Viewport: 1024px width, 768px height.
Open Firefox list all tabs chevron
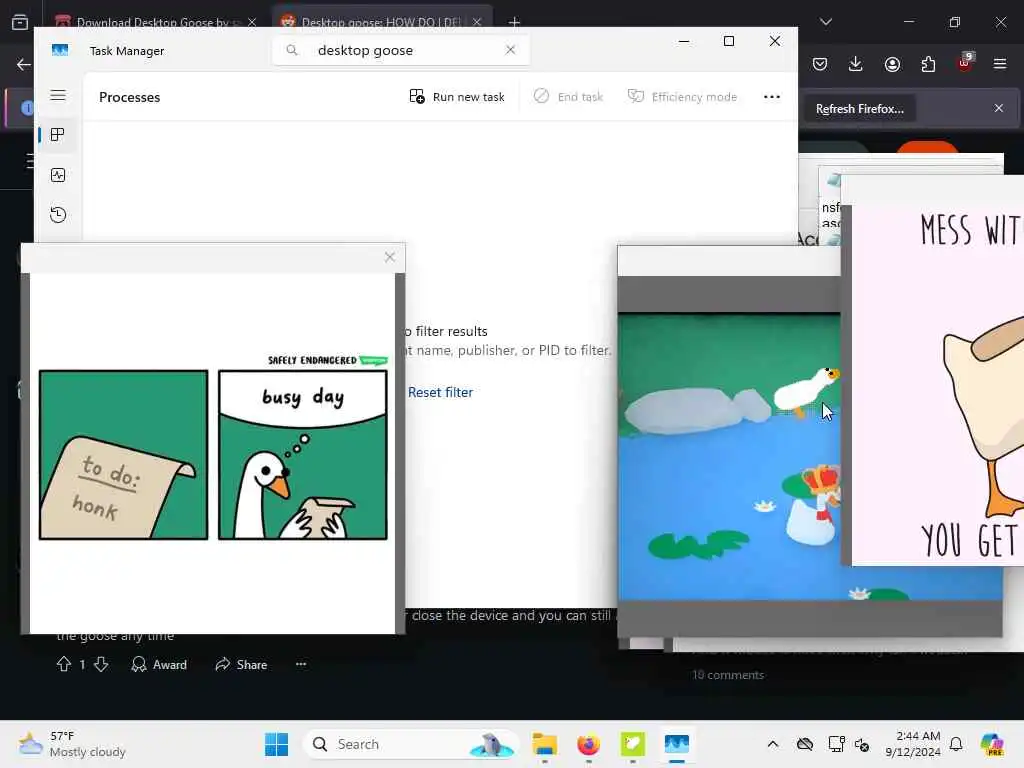tap(825, 22)
